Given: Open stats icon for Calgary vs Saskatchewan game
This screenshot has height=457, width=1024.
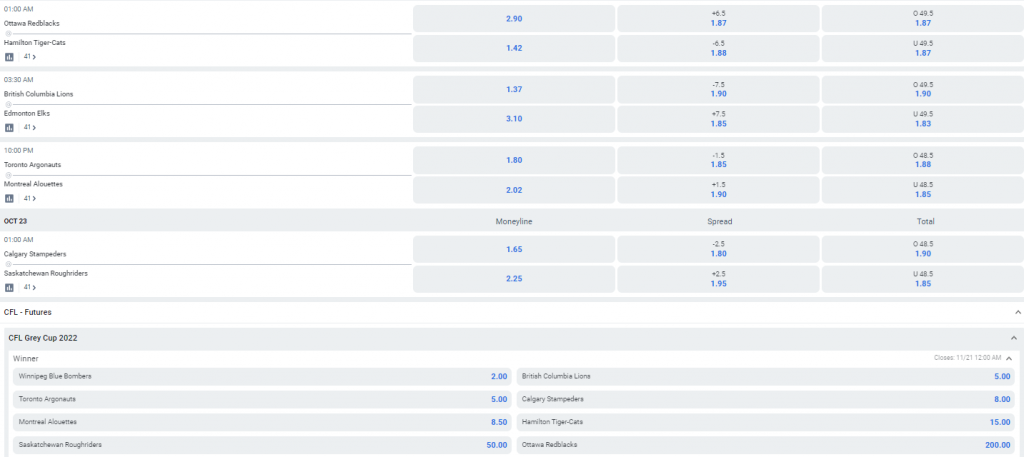Looking at the screenshot, I should [9, 287].
